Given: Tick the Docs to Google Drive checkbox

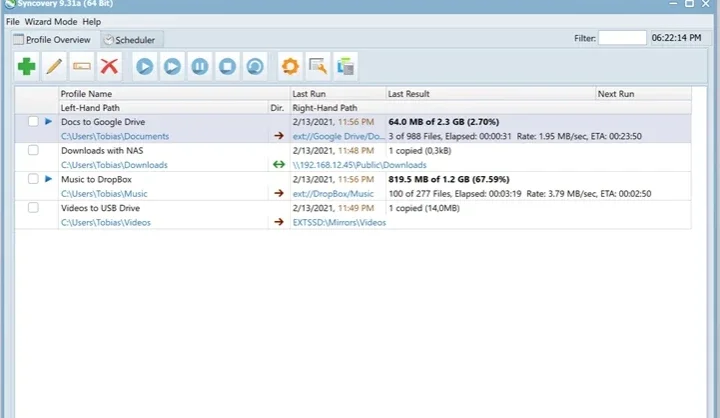Looking at the screenshot, I should pyautogui.click(x=33, y=122).
